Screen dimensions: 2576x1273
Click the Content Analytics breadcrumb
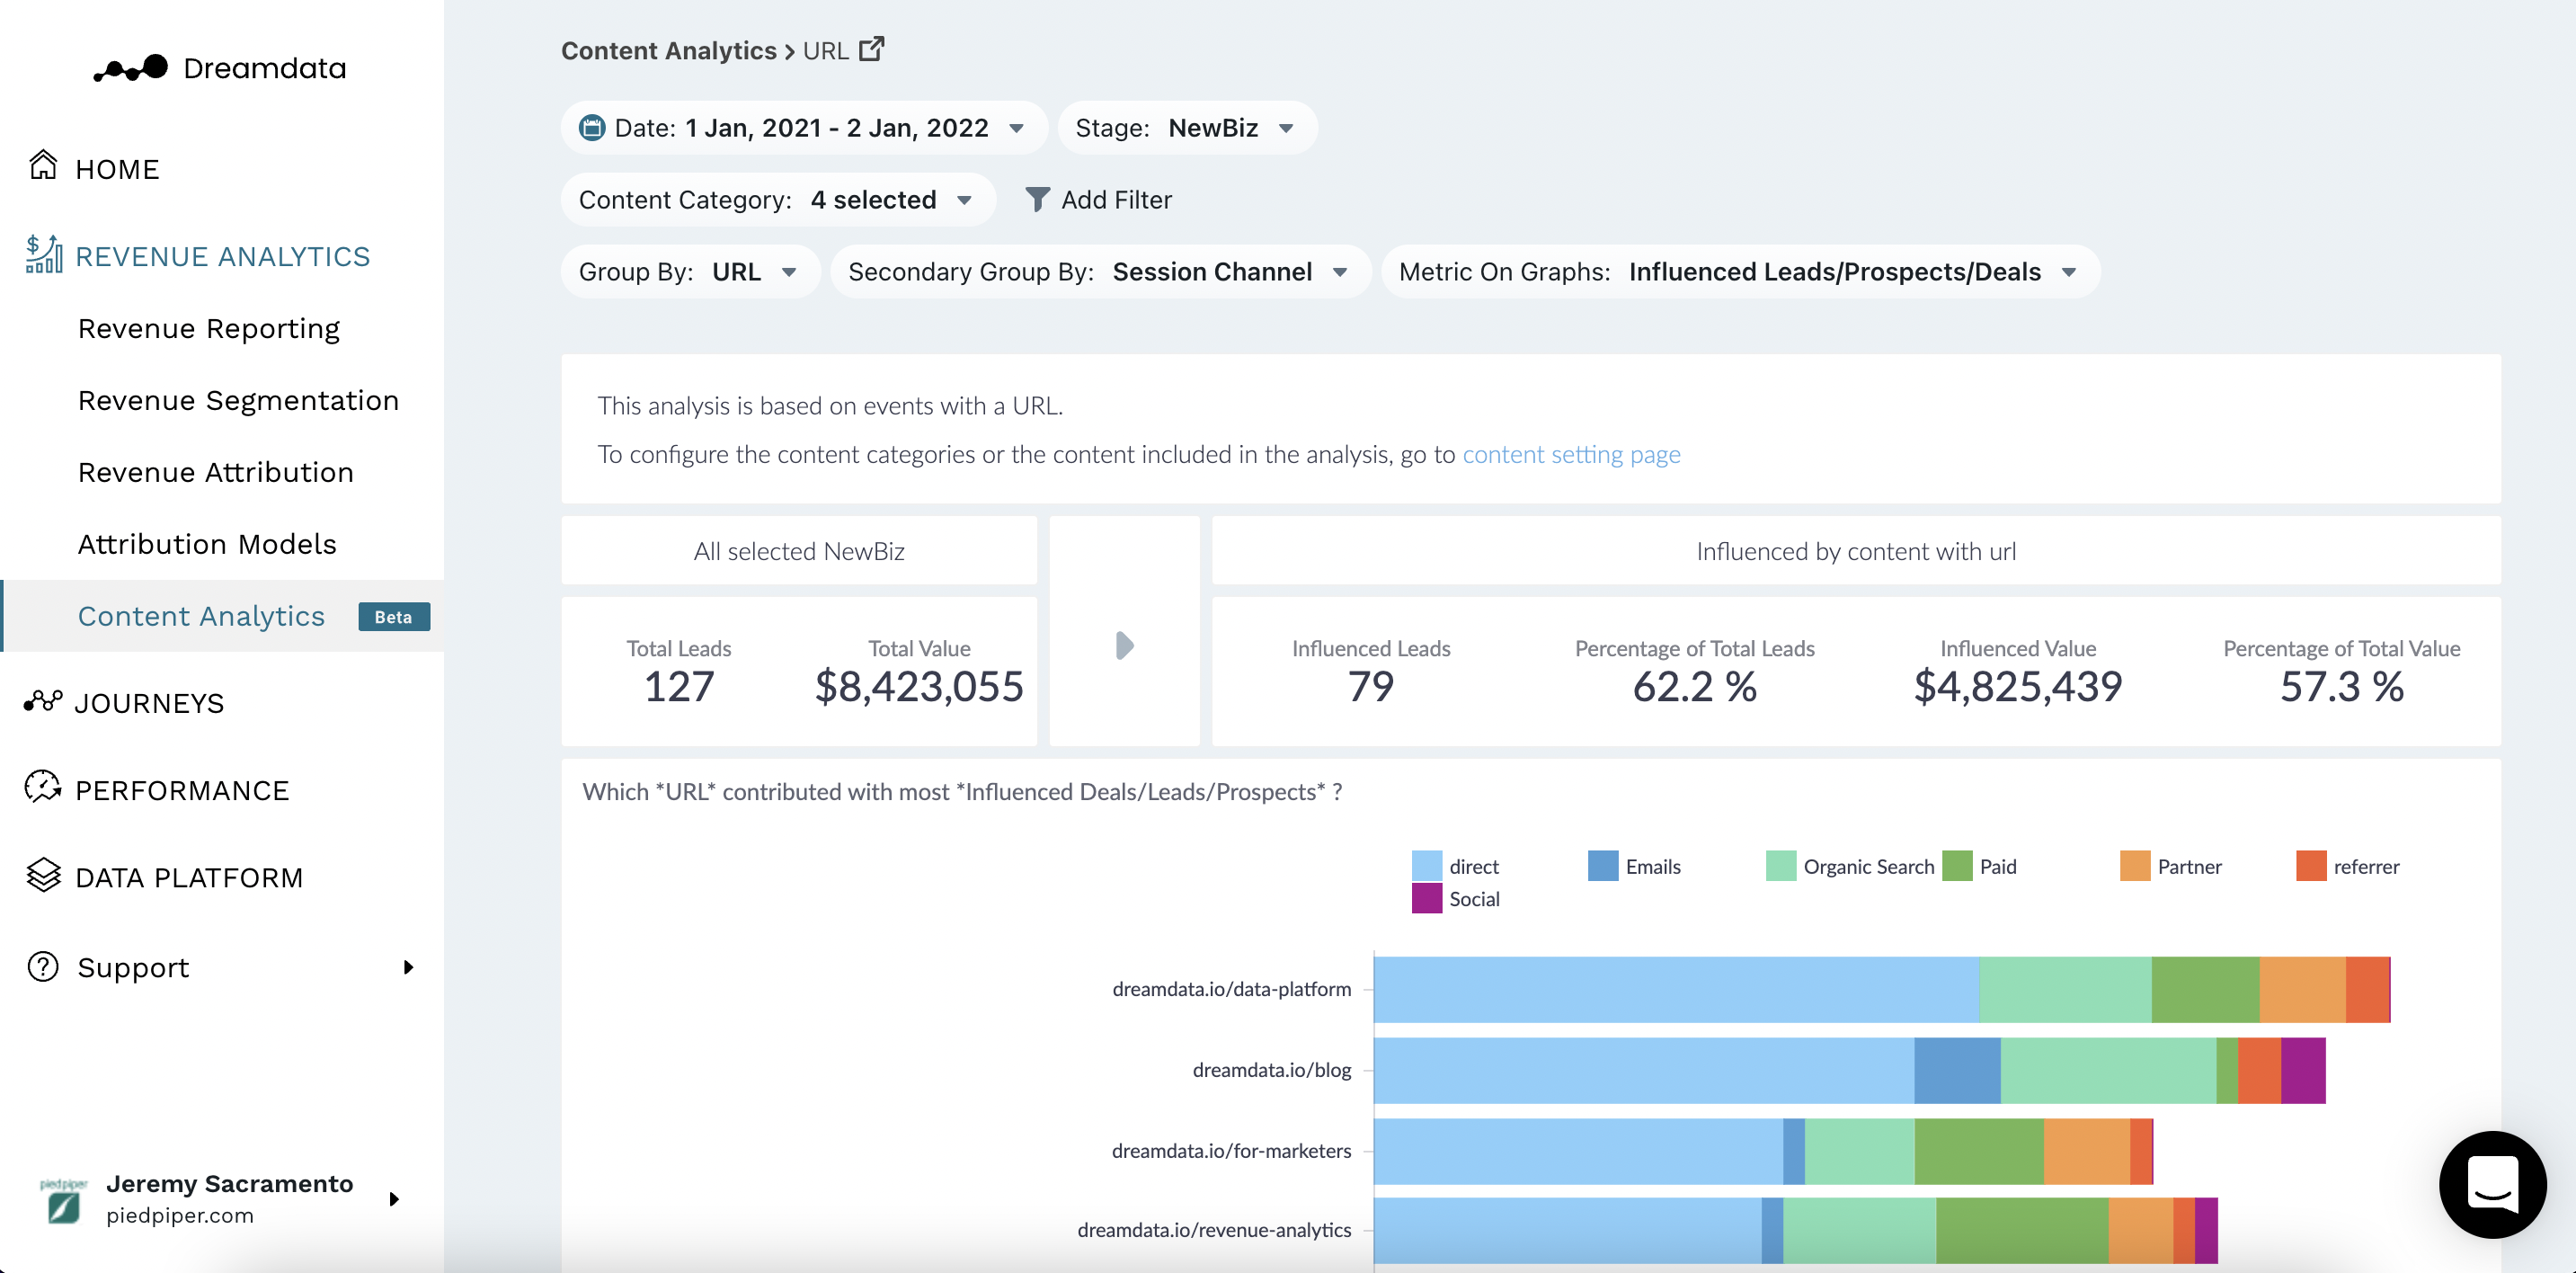click(x=668, y=51)
